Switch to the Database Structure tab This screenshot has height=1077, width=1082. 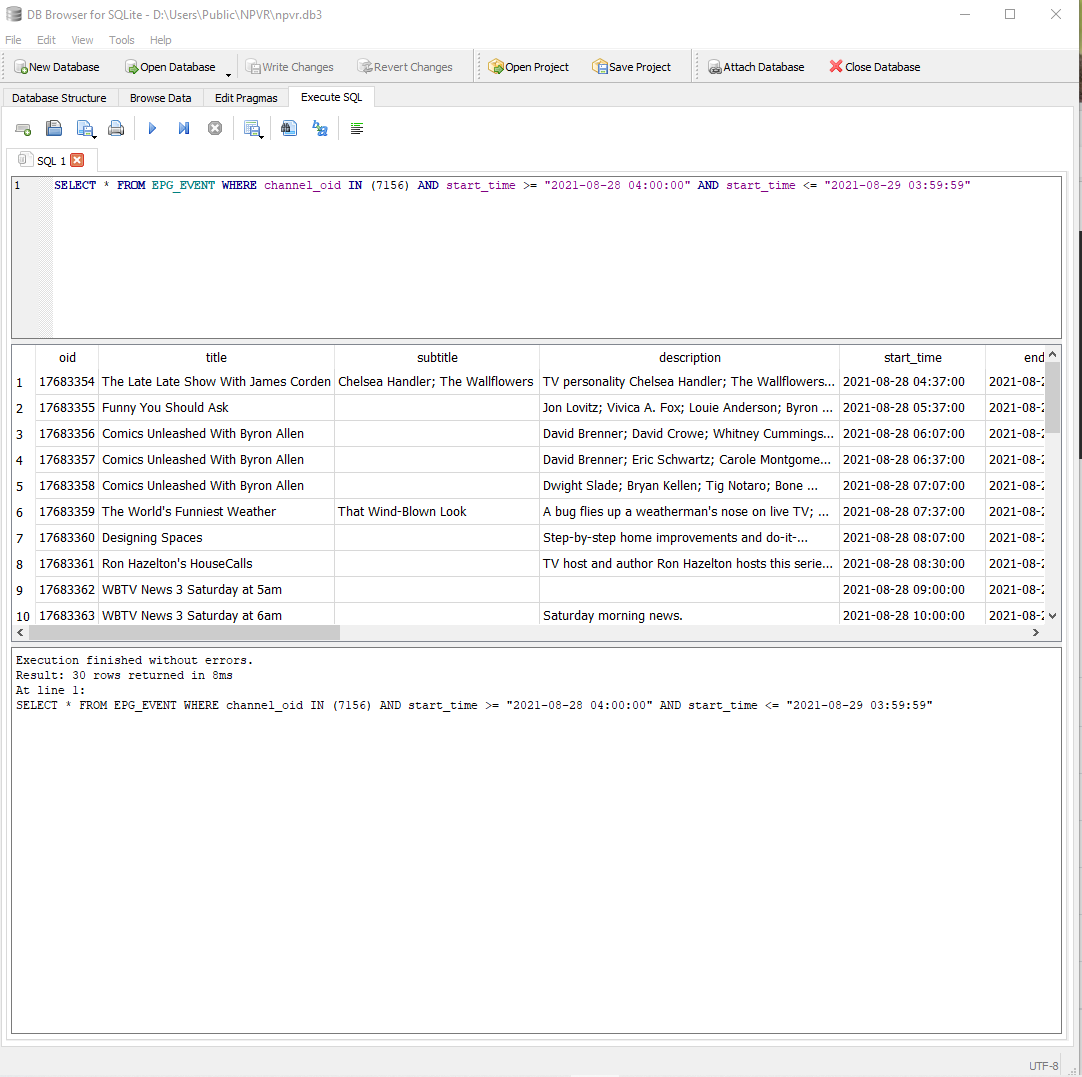coord(59,97)
